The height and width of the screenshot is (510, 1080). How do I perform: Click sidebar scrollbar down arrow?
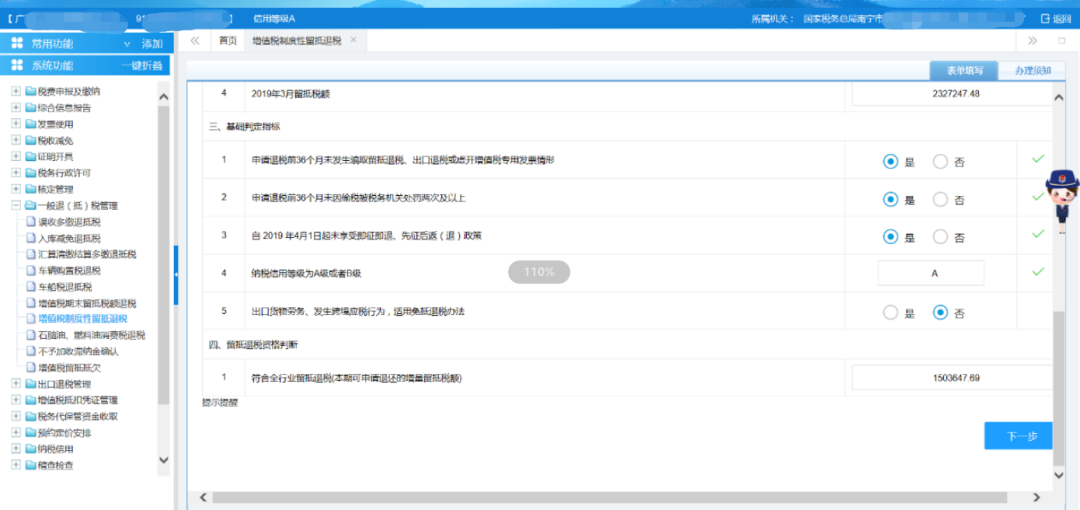[163, 459]
